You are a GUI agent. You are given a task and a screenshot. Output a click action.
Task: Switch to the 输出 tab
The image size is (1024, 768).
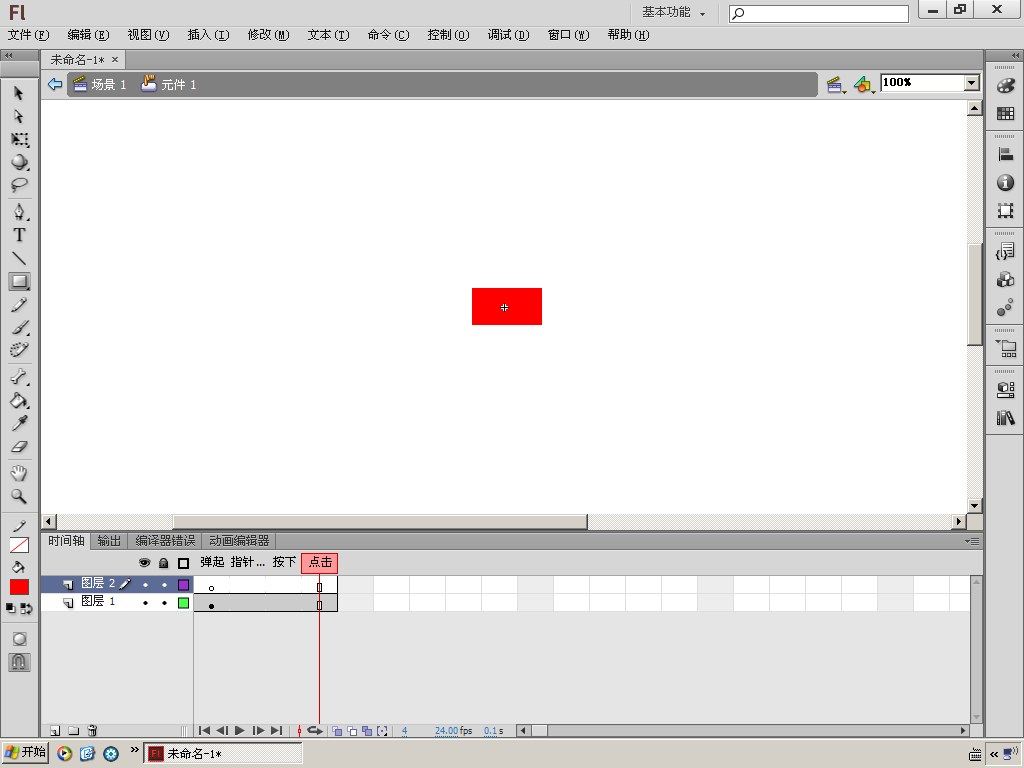point(109,541)
